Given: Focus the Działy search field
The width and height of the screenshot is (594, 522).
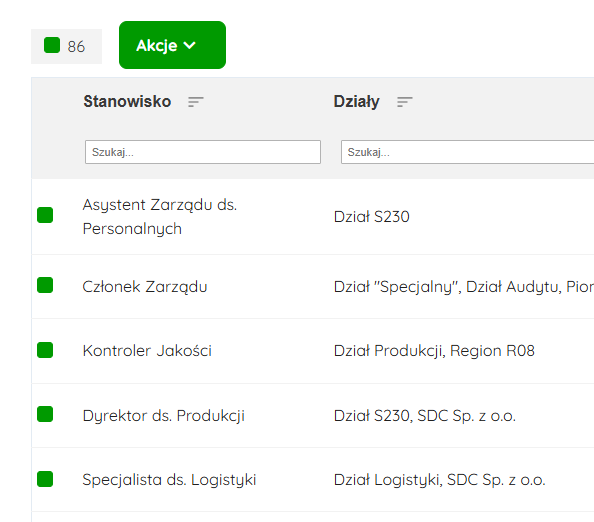Looking at the screenshot, I should click(467, 152).
